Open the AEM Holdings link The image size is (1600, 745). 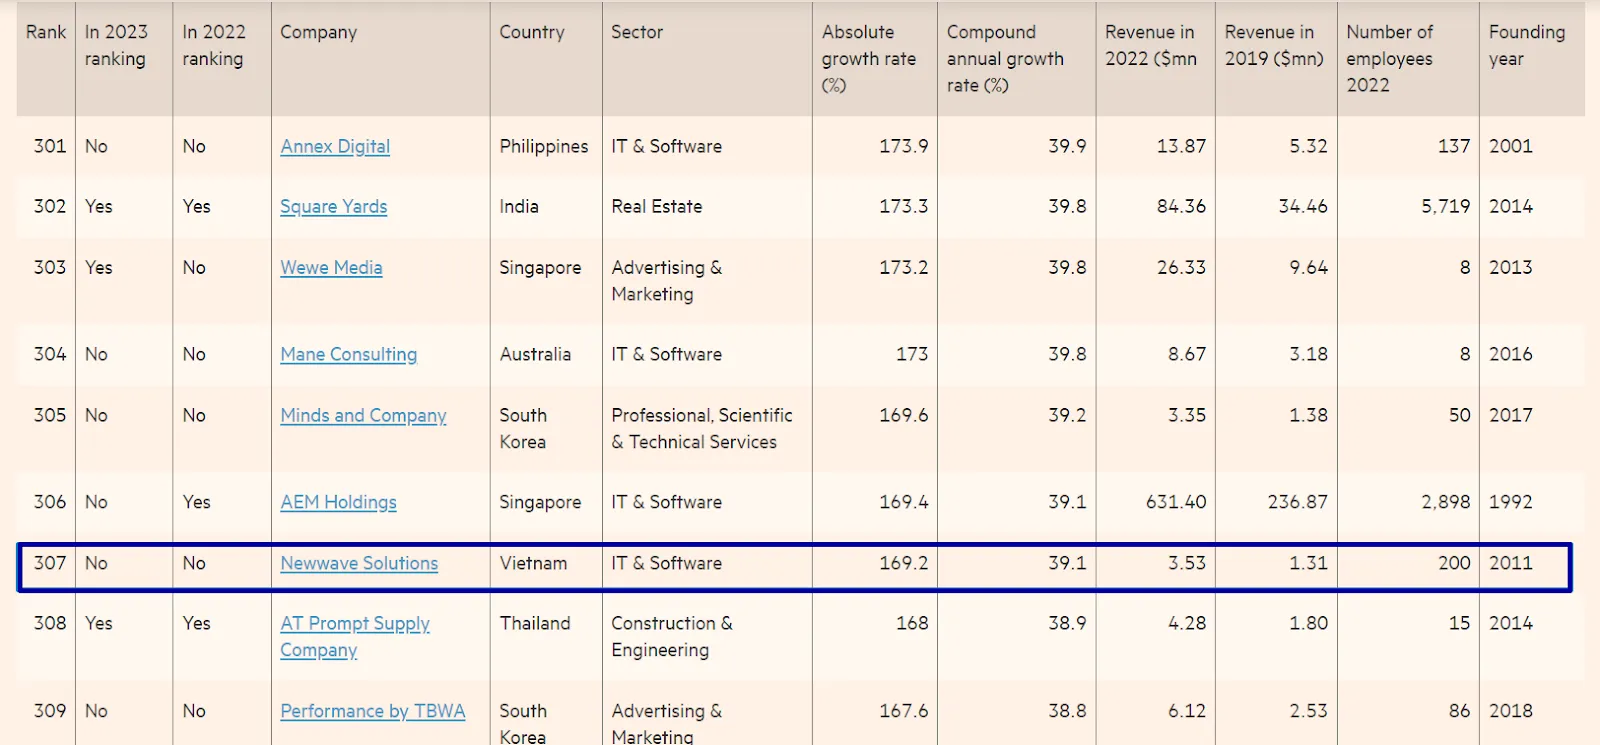338,502
